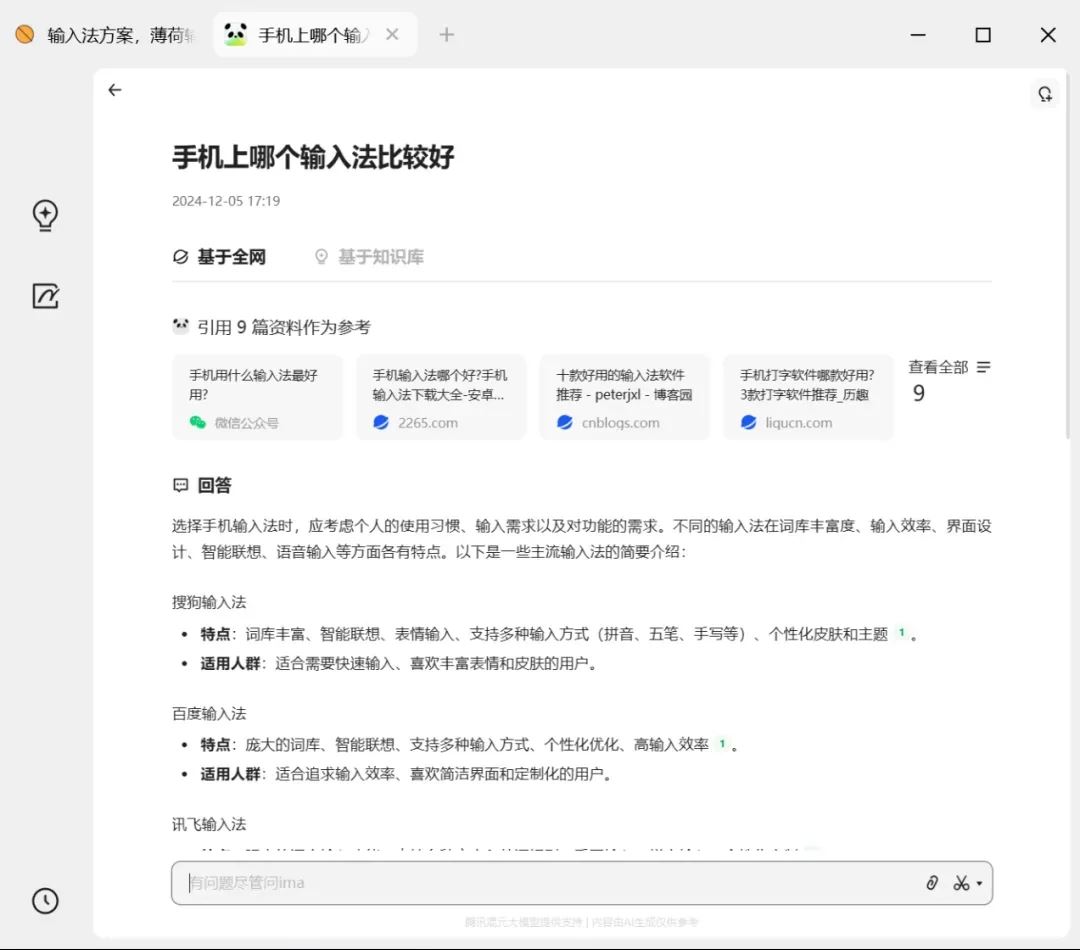Open the new note editing icon in sidebar
Viewport: 1080px width, 950px height.
pyautogui.click(x=45, y=296)
